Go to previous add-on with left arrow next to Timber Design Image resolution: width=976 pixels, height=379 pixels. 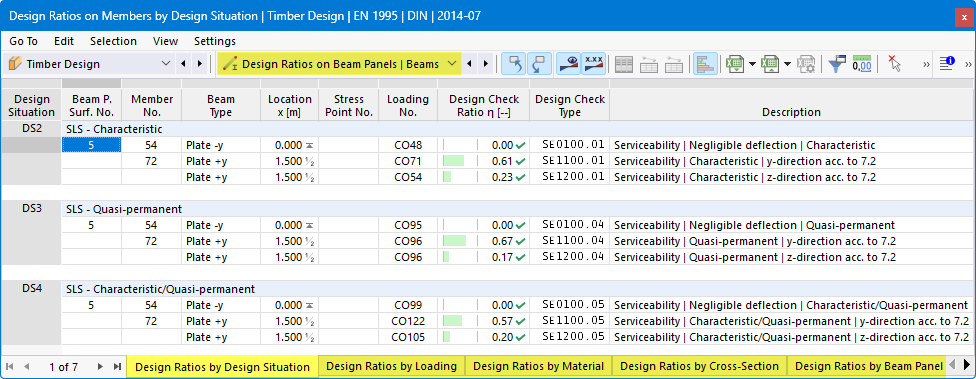tap(183, 63)
